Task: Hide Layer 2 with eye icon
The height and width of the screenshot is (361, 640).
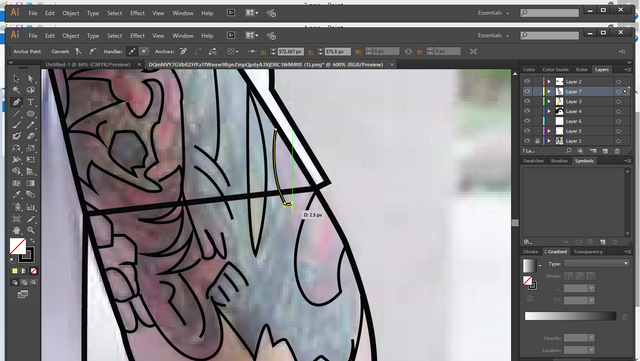Action: tap(527, 82)
